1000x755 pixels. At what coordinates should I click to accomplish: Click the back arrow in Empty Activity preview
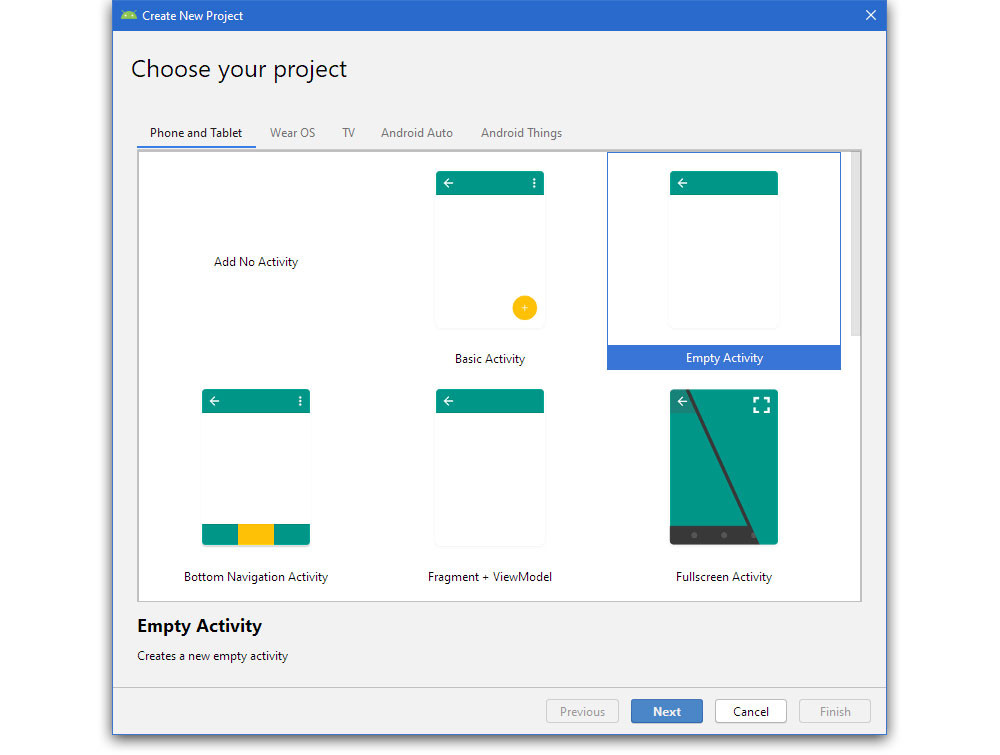point(682,183)
